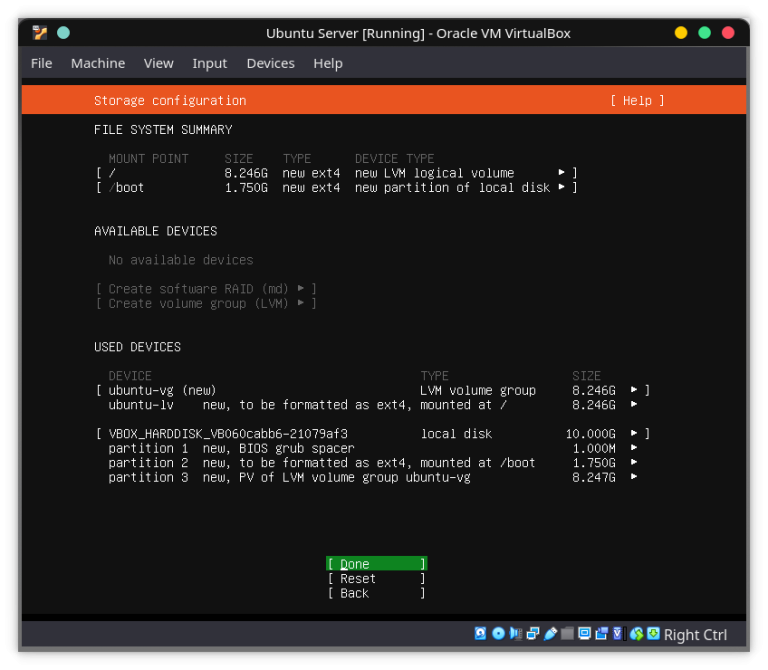Viewport: 768px width, 670px height.
Task: Open ubuntu-vg volume group options arrow
Action: [634, 390]
